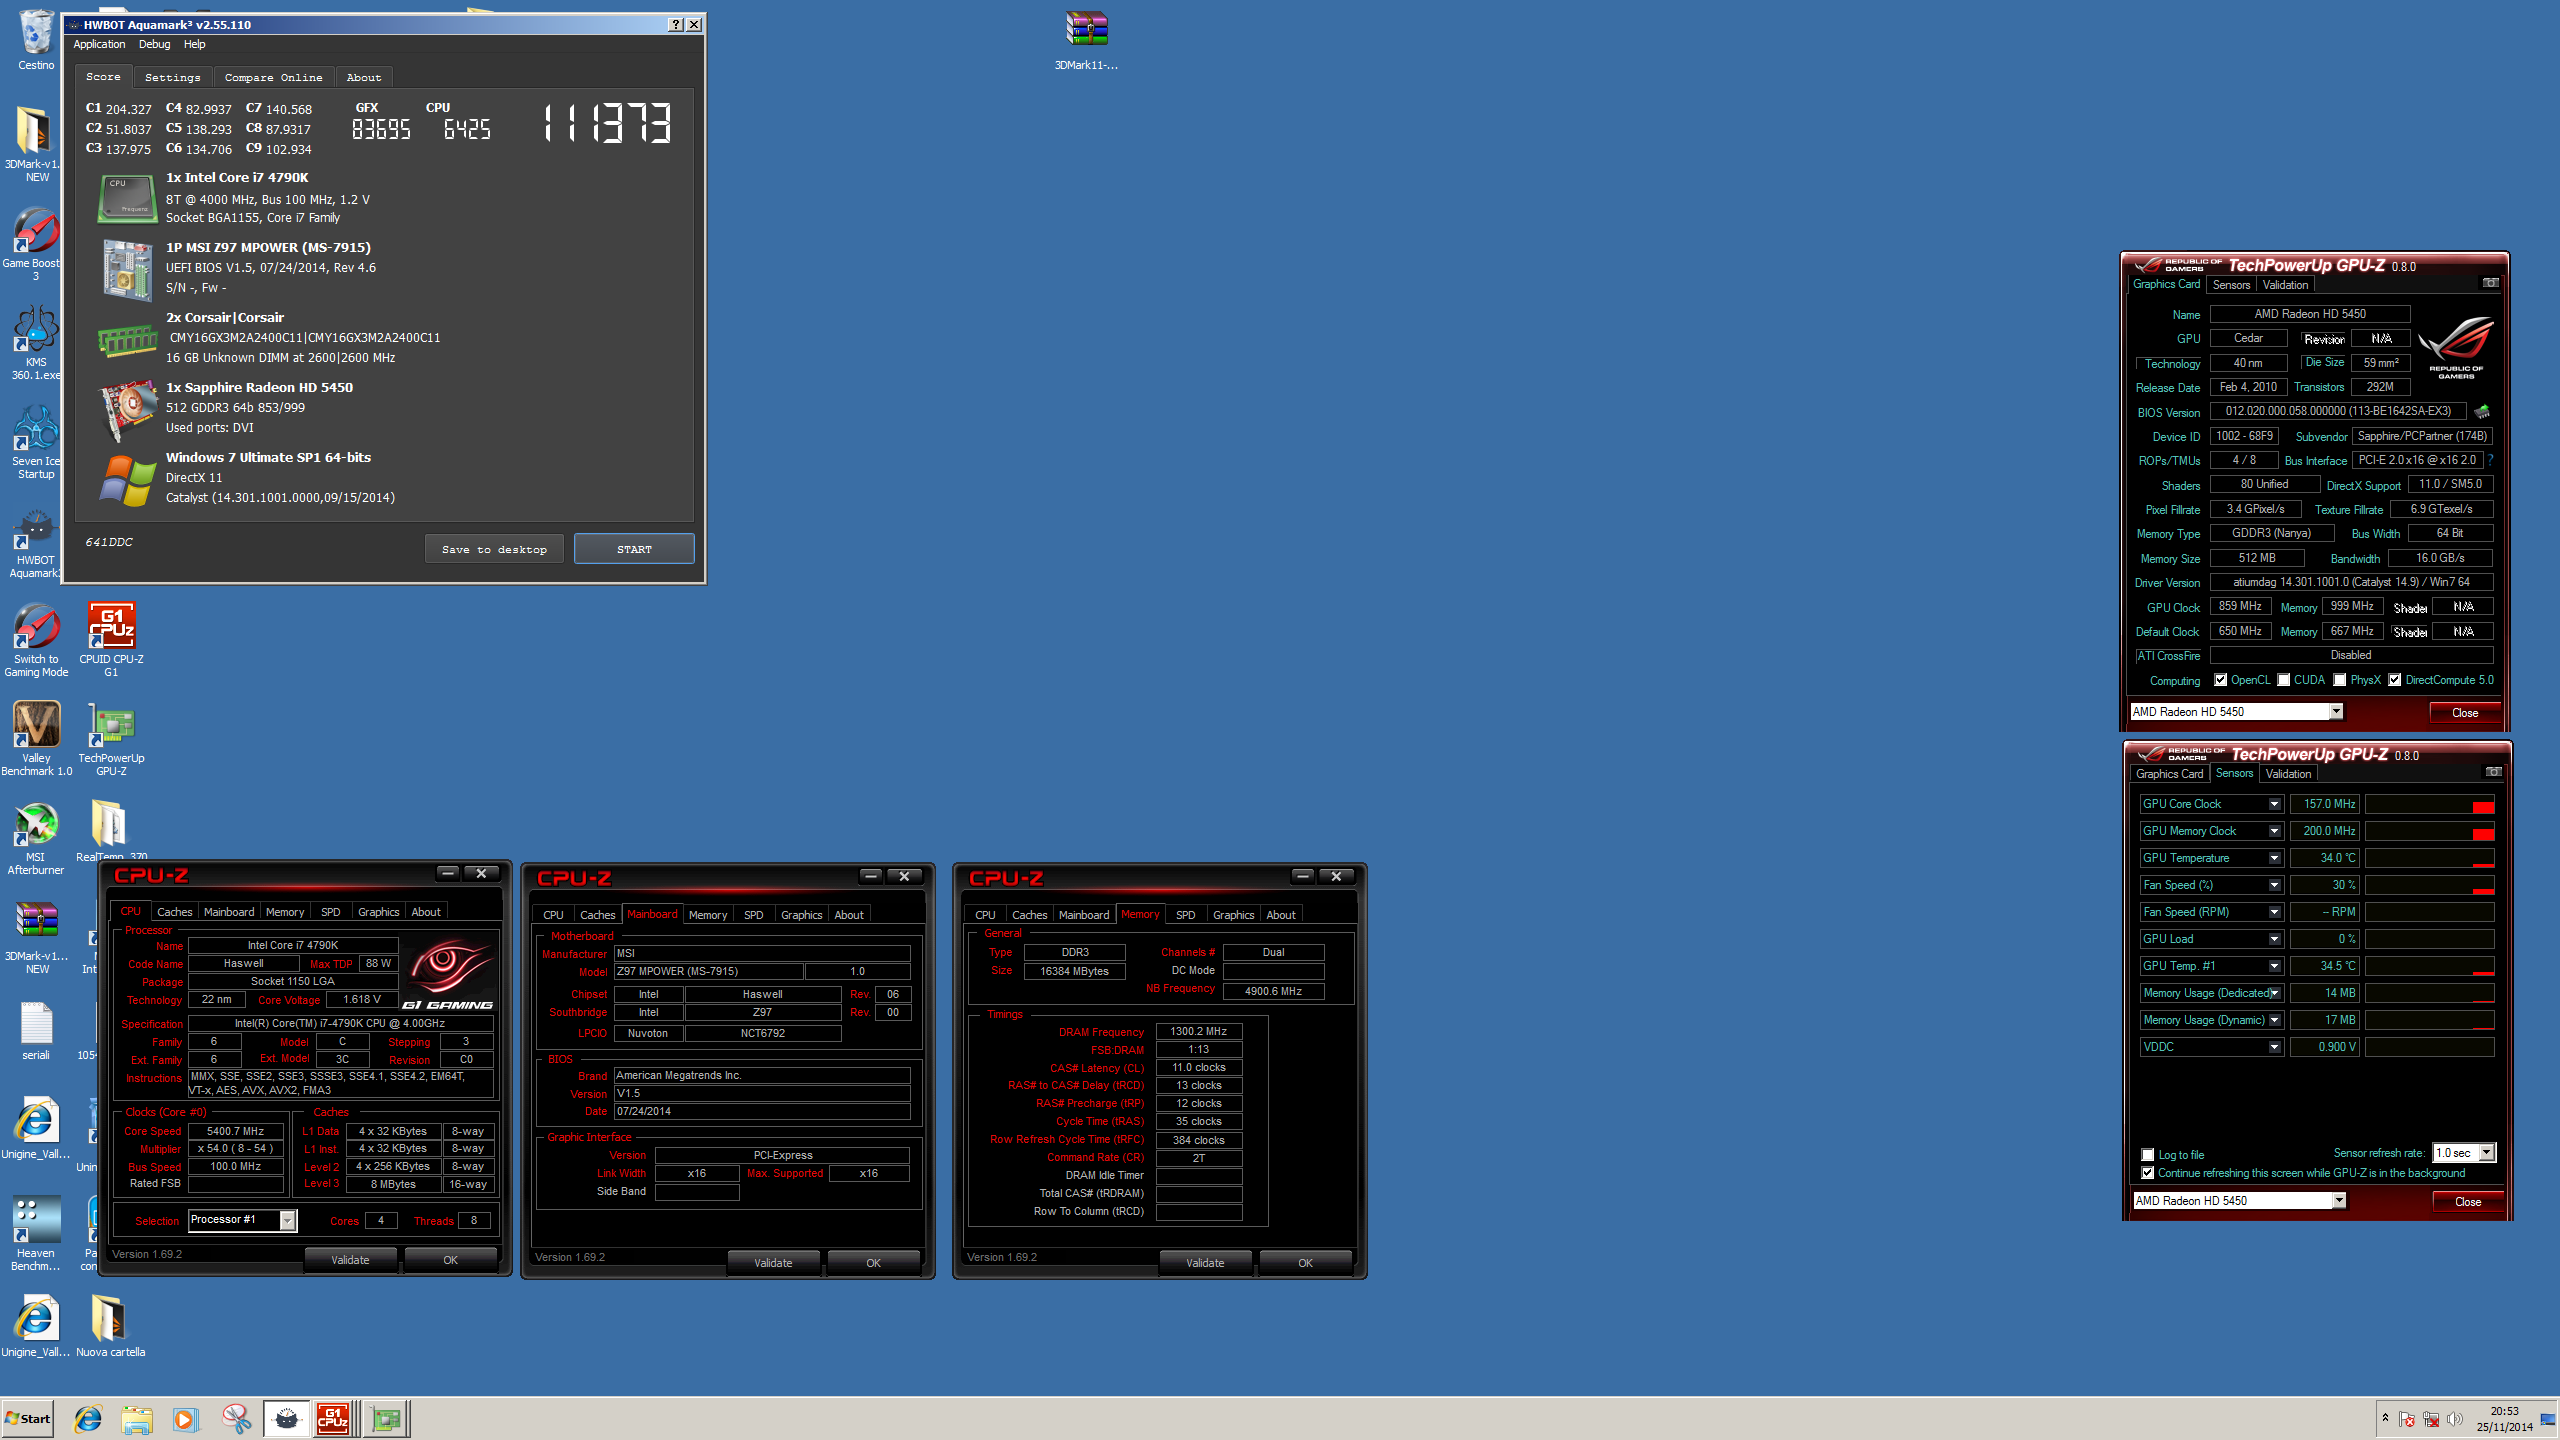The height and width of the screenshot is (1440, 2560).
Task: Launch Seven Ice Startup shortcut
Action: click(36, 441)
